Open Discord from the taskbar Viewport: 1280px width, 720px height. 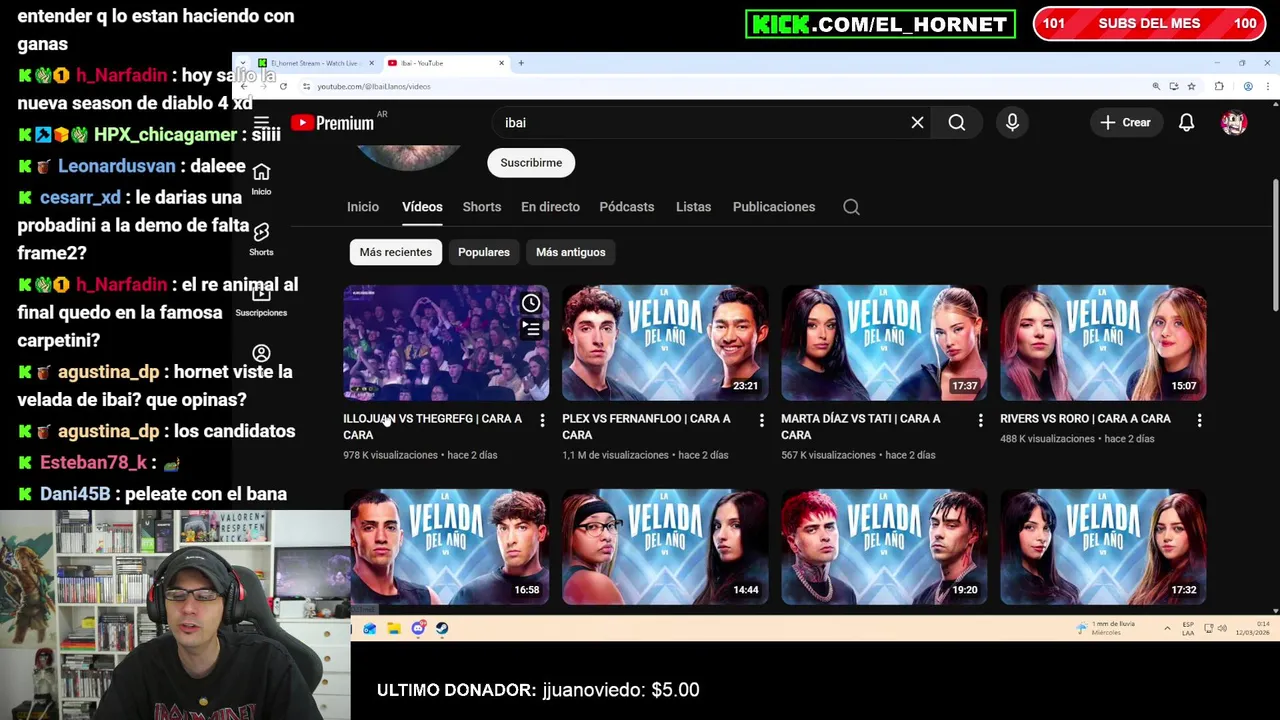click(x=418, y=628)
